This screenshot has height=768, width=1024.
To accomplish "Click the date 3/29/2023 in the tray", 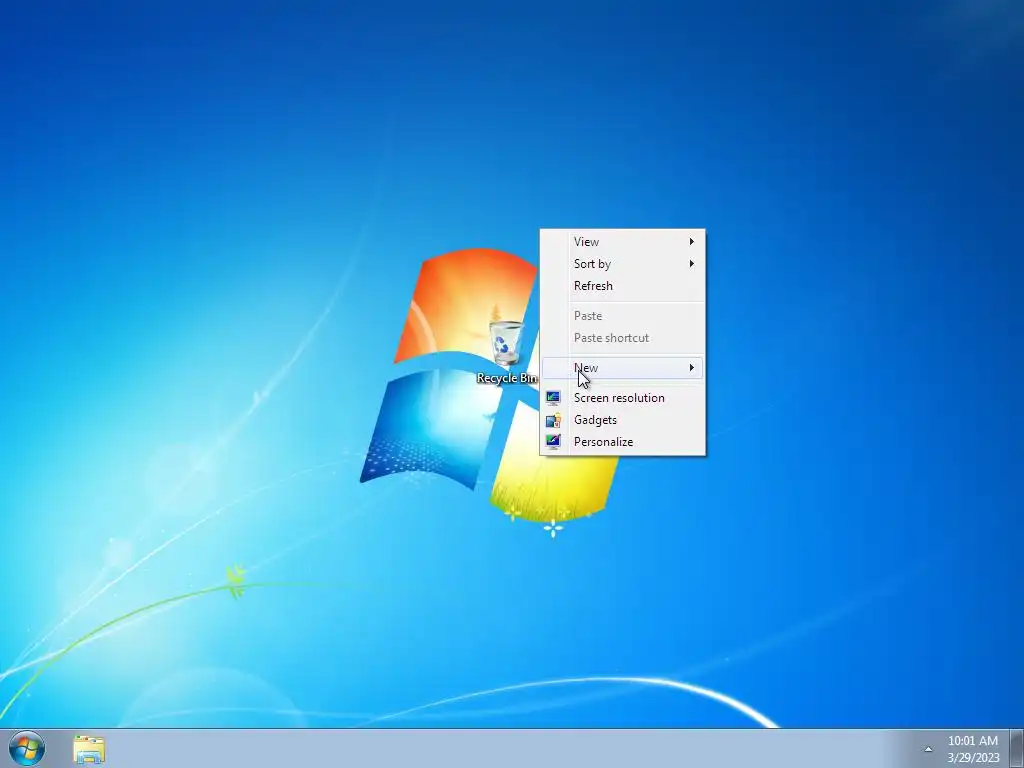I will pyautogui.click(x=973, y=758).
